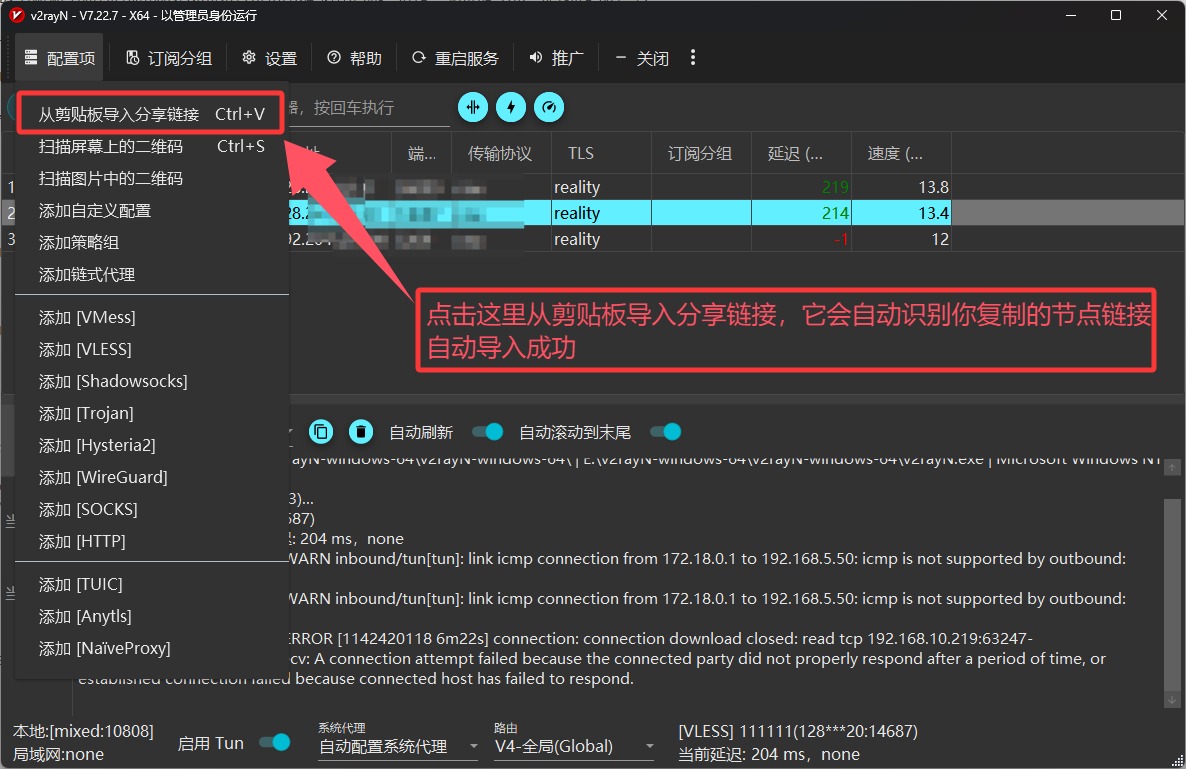Click speed value 13.8
This screenshot has width=1186, height=769.
coord(933,187)
